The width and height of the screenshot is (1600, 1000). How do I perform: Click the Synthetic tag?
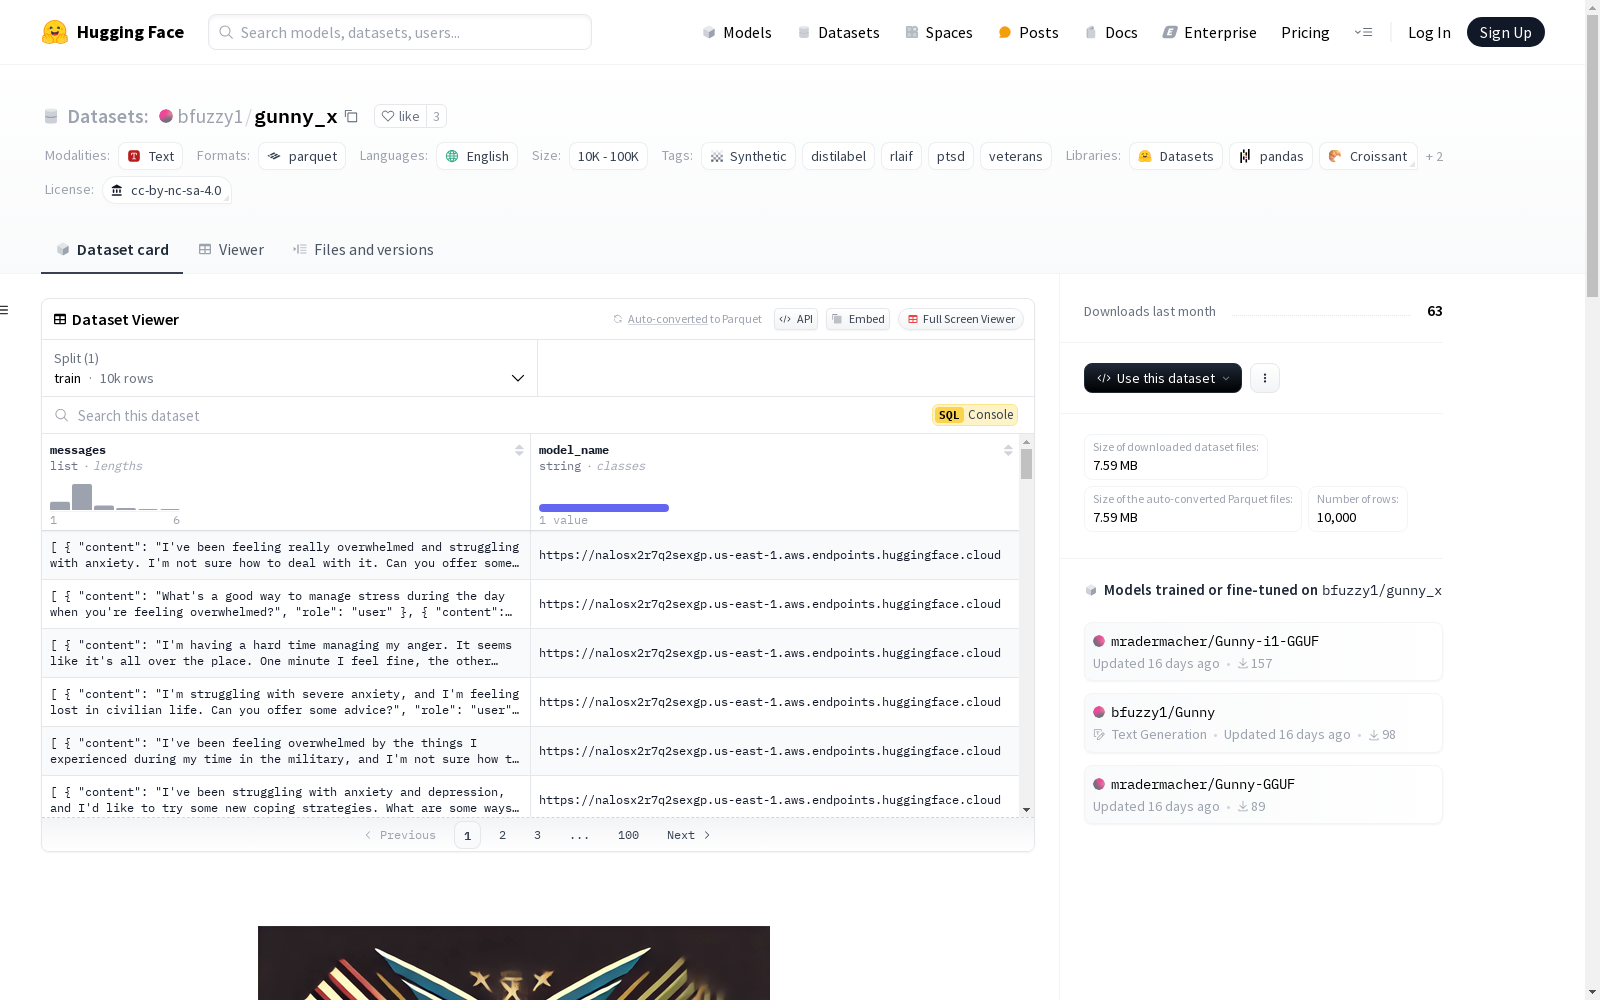[x=748, y=156]
